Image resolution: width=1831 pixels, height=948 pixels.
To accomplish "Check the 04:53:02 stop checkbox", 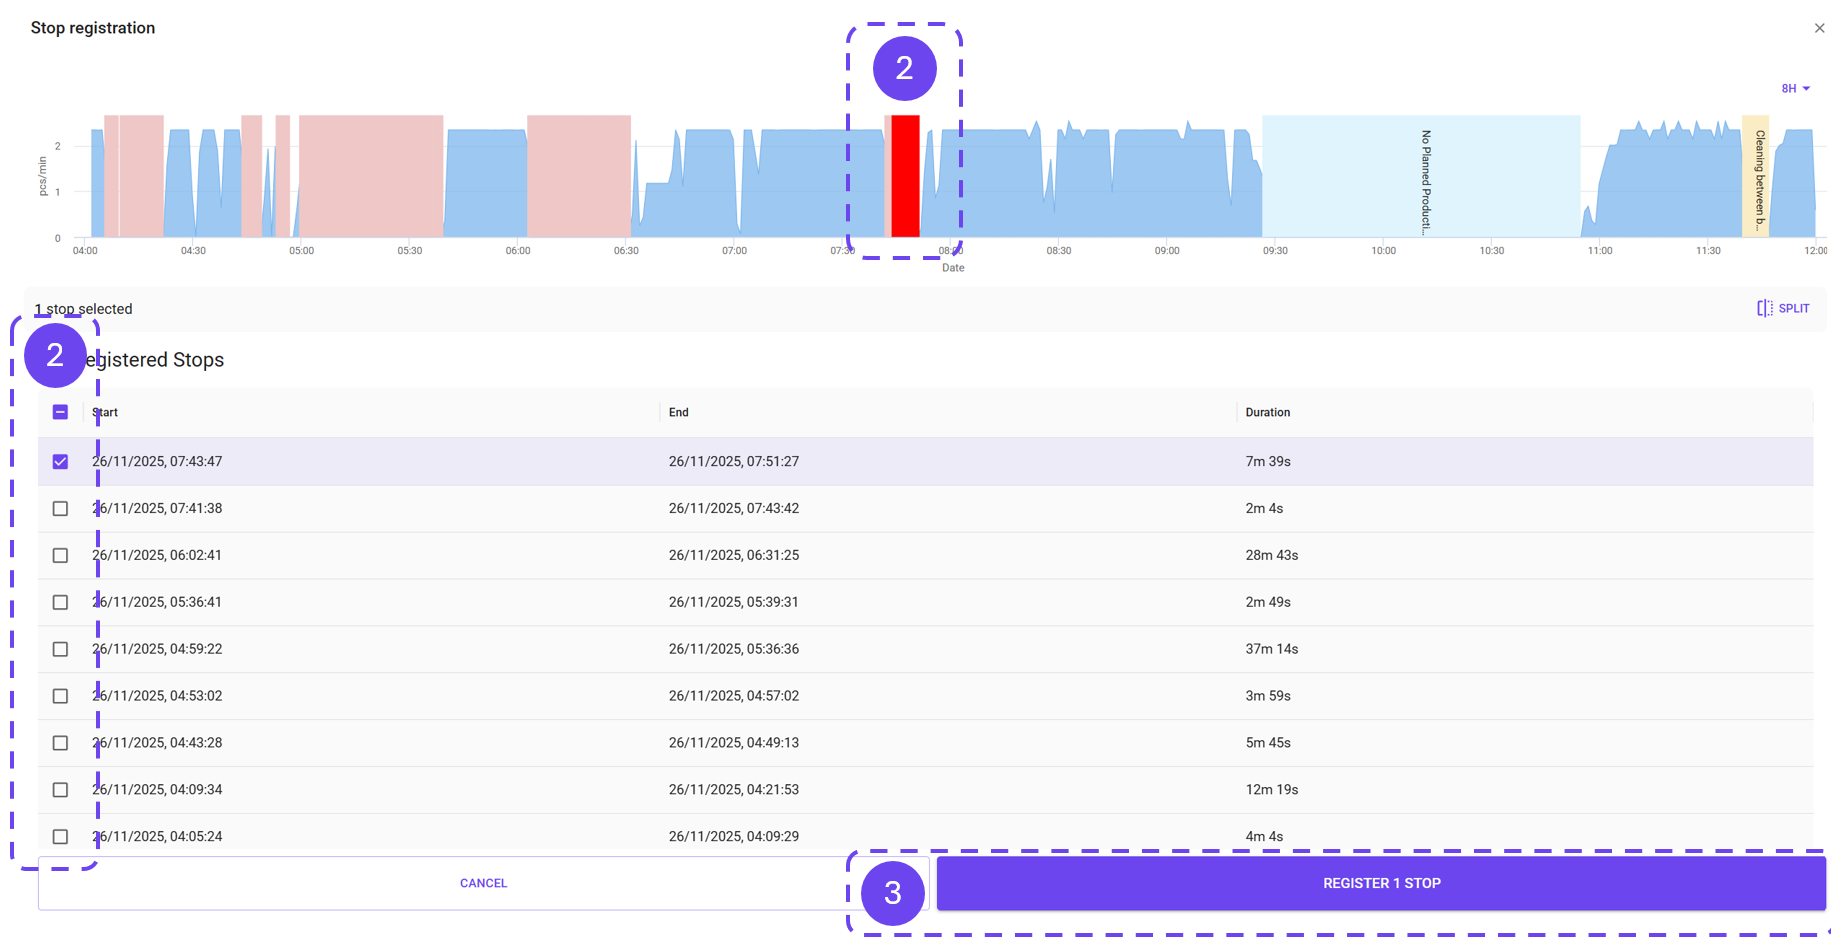I will (x=60, y=696).
